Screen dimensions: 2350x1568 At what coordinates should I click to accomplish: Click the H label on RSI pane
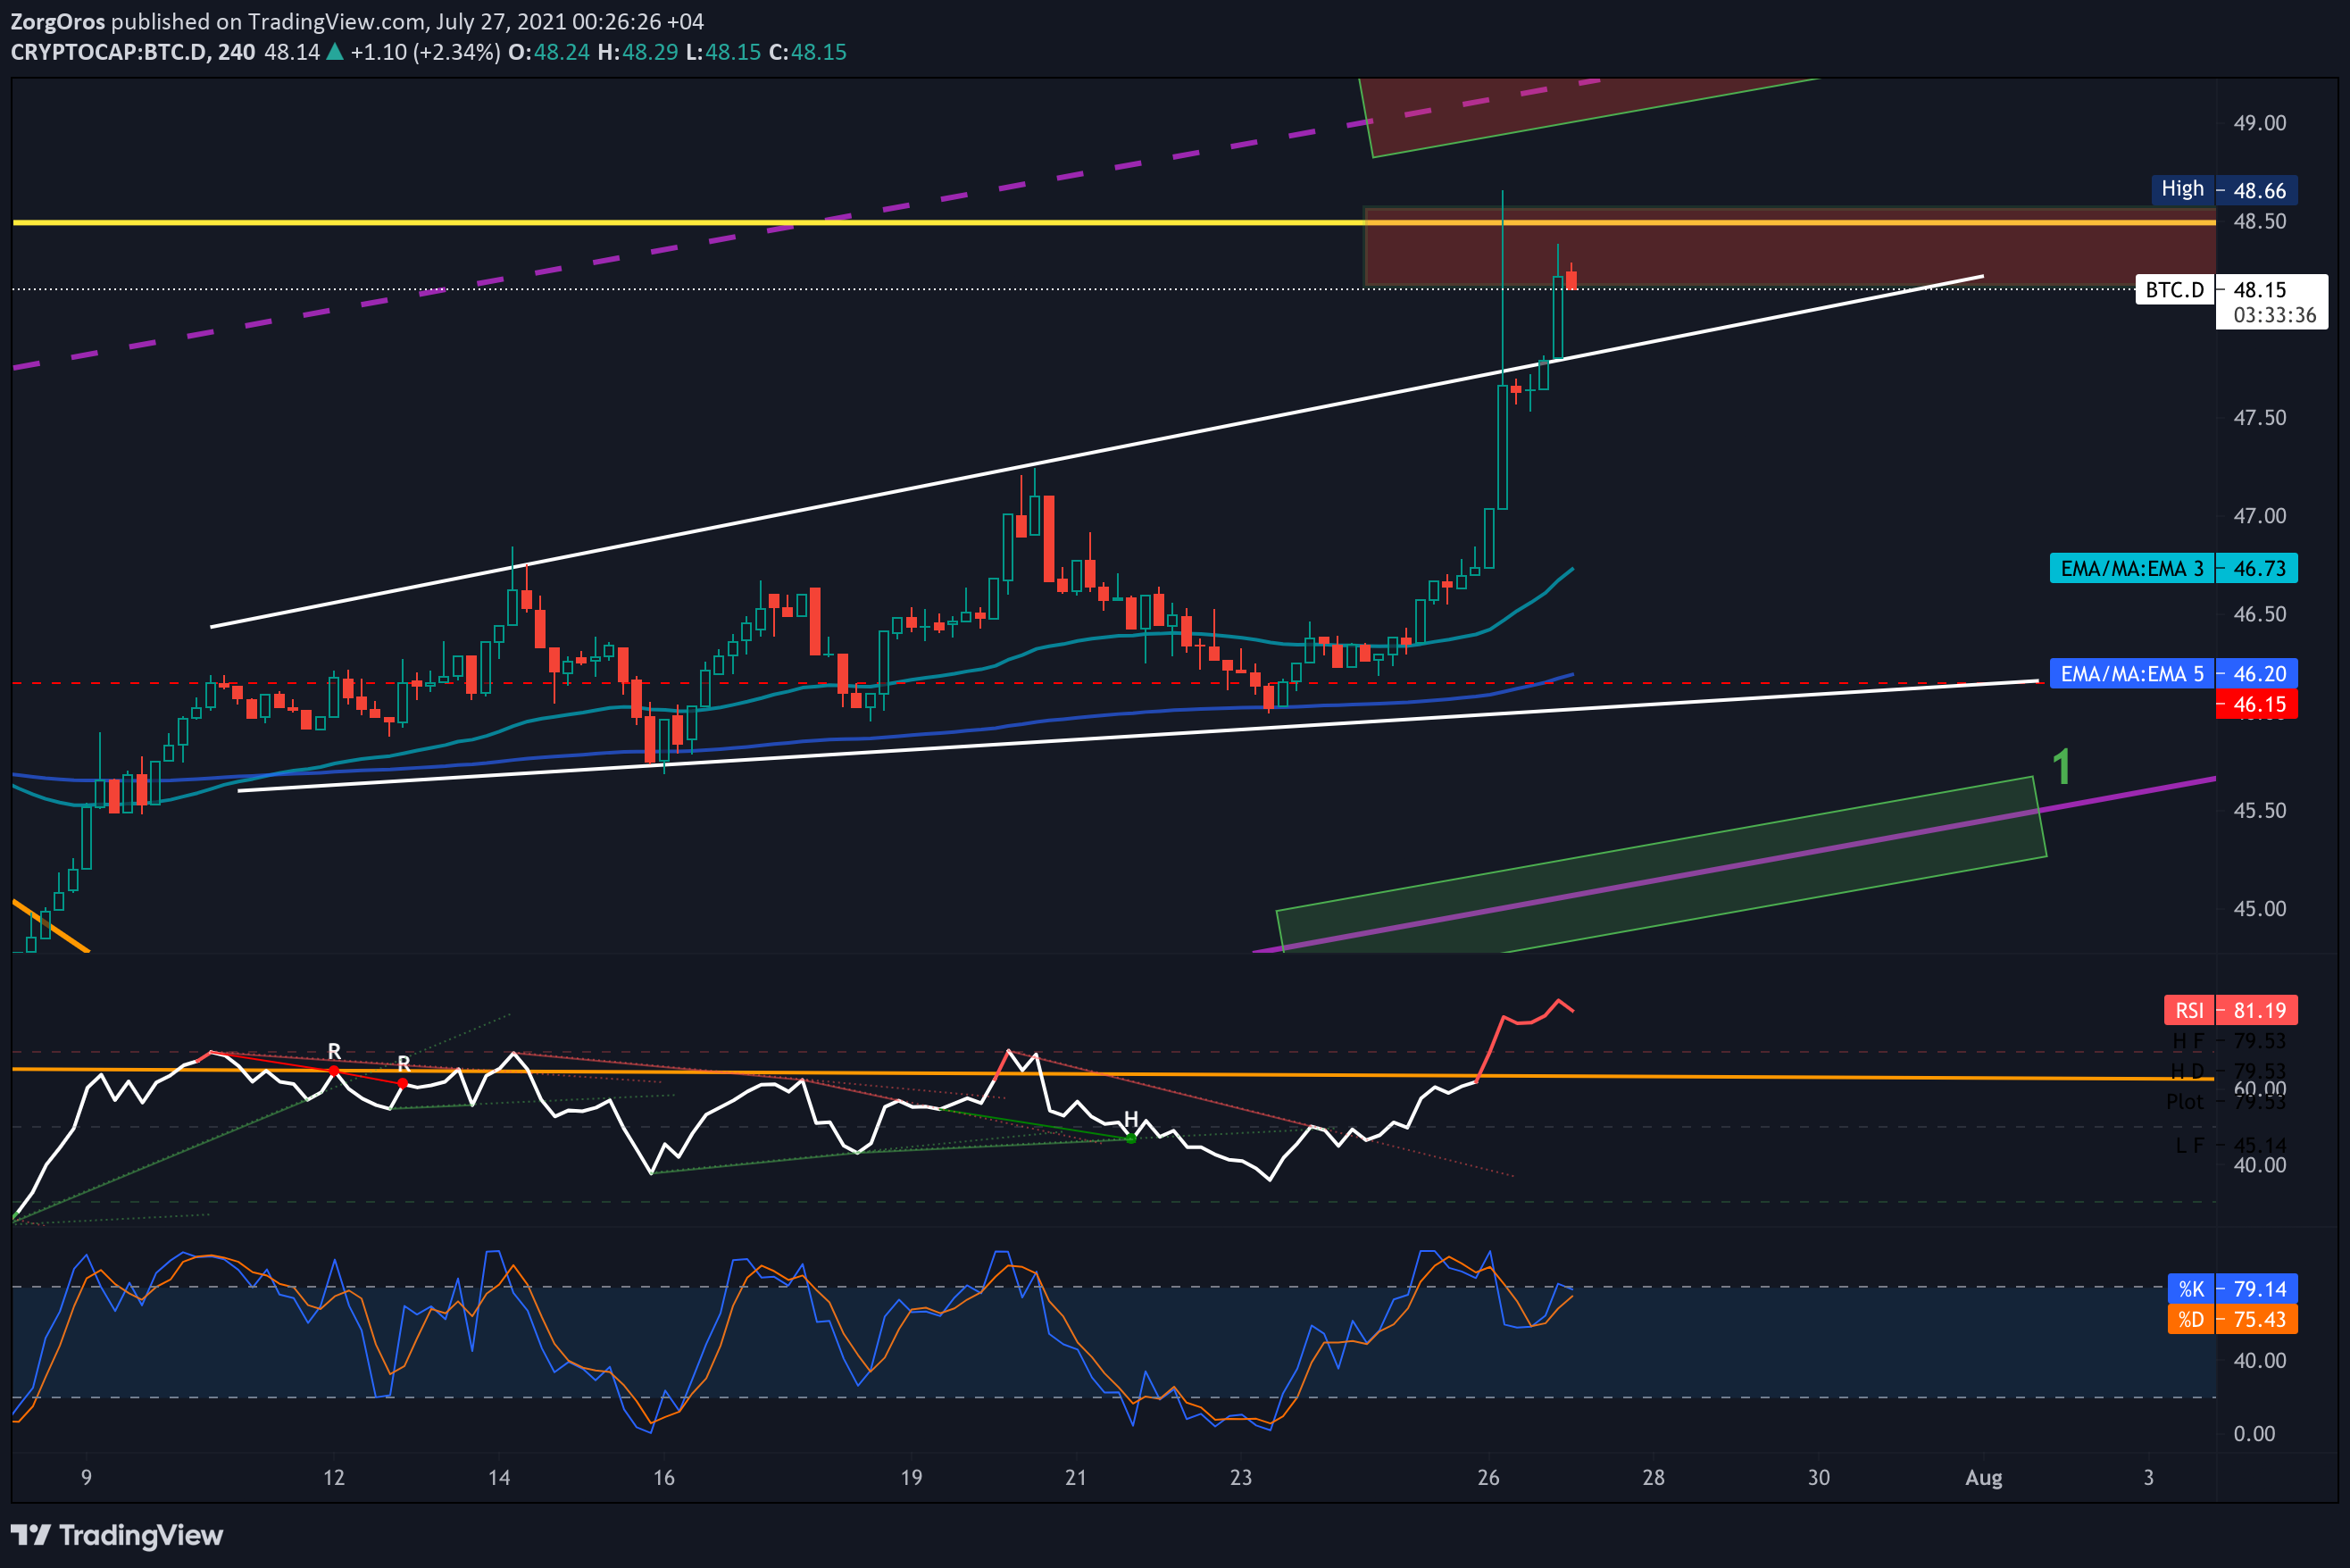click(x=1131, y=1119)
